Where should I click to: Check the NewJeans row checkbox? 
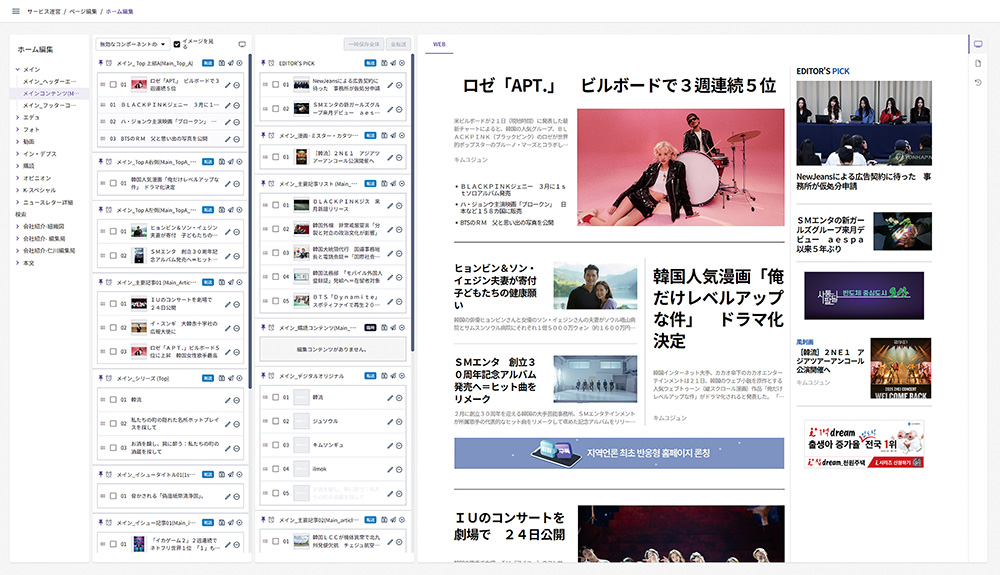click(x=276, y=84)
